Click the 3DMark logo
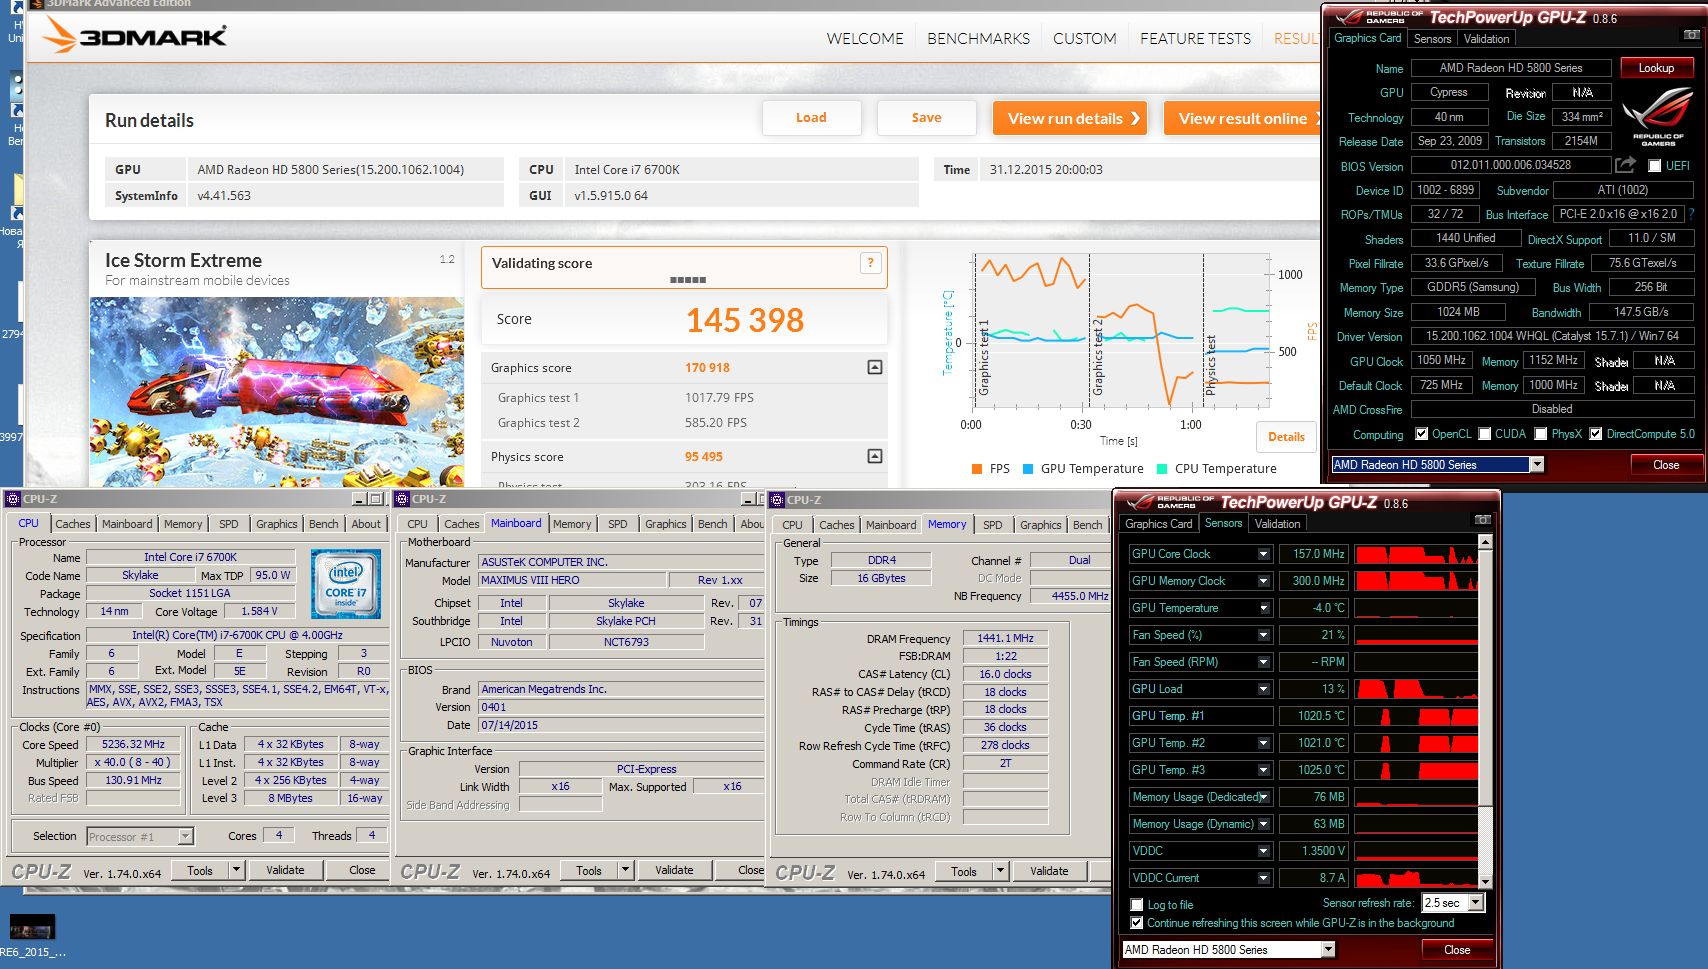1708x969 pixels. (x=135, y=36)
